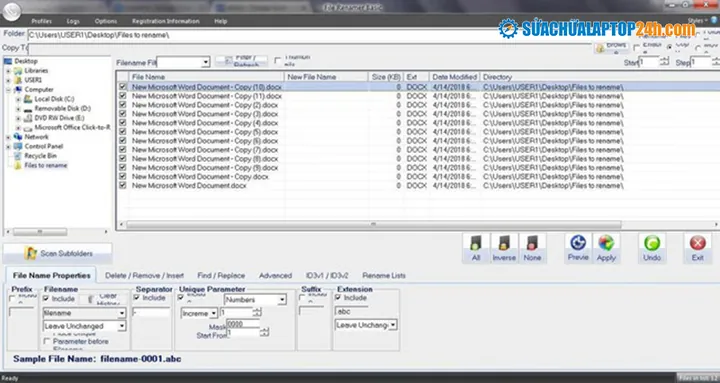Image resolution: width=720 pixels, height=383 pixels.
Task: Click the None selection icon button
Action: pos(532,248)
